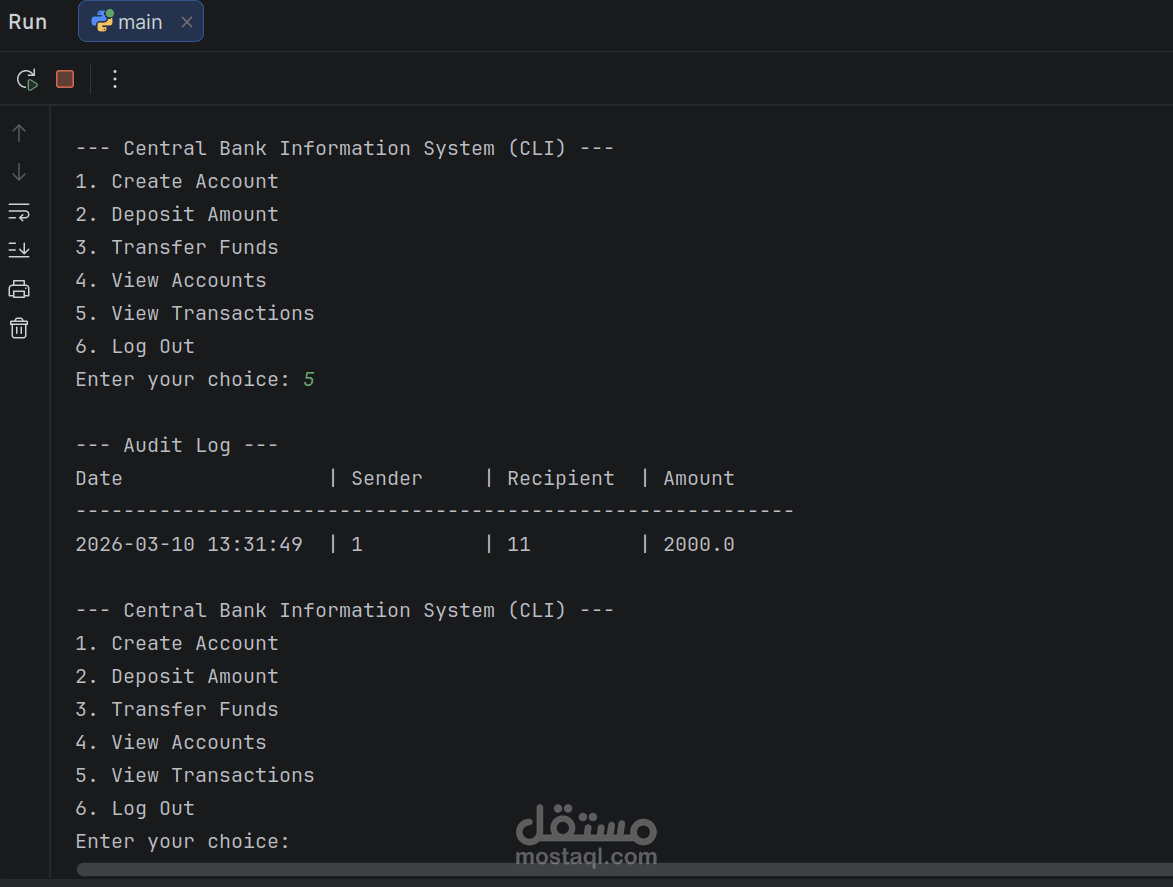This screenshot has height=887, width=1173.
Task: Click second menu's '1. Create Account' line
Action: [177, 644]
